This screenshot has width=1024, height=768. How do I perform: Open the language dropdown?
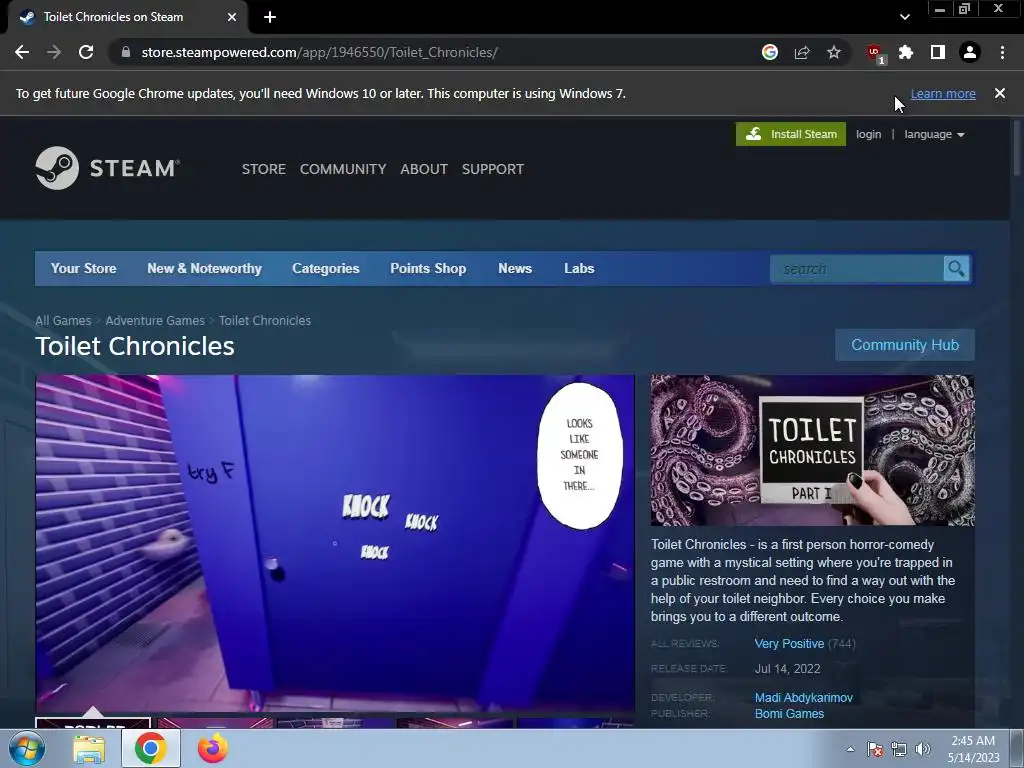click(x=935, y=134)
